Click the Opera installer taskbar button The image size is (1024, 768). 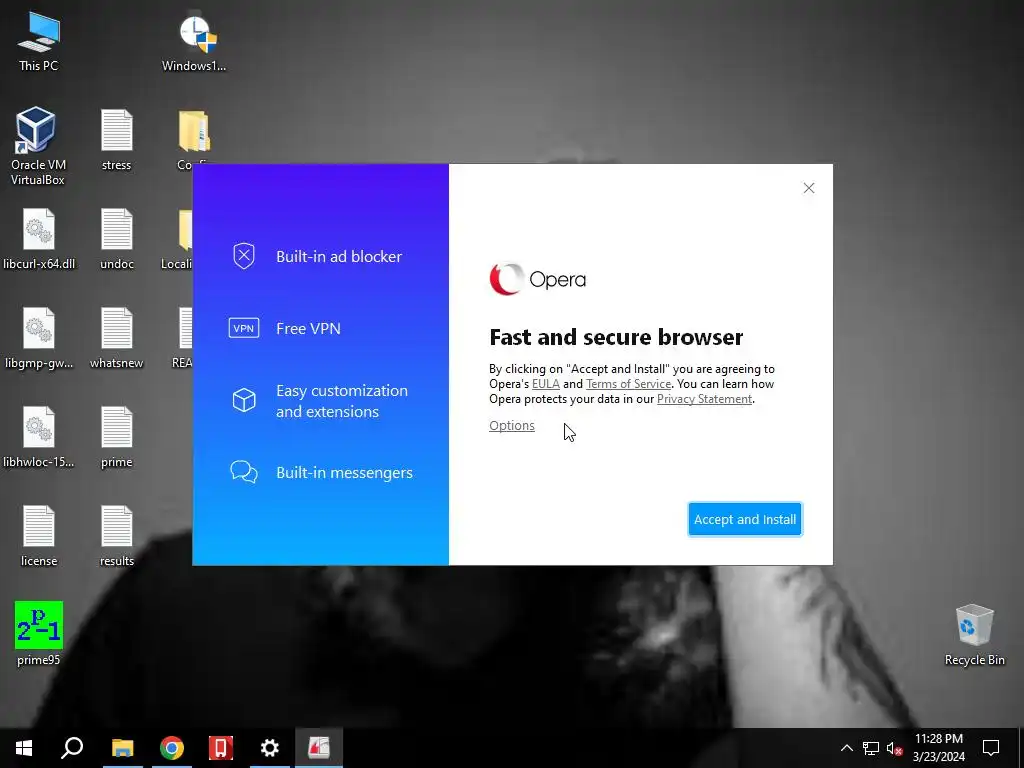[319, 748]
